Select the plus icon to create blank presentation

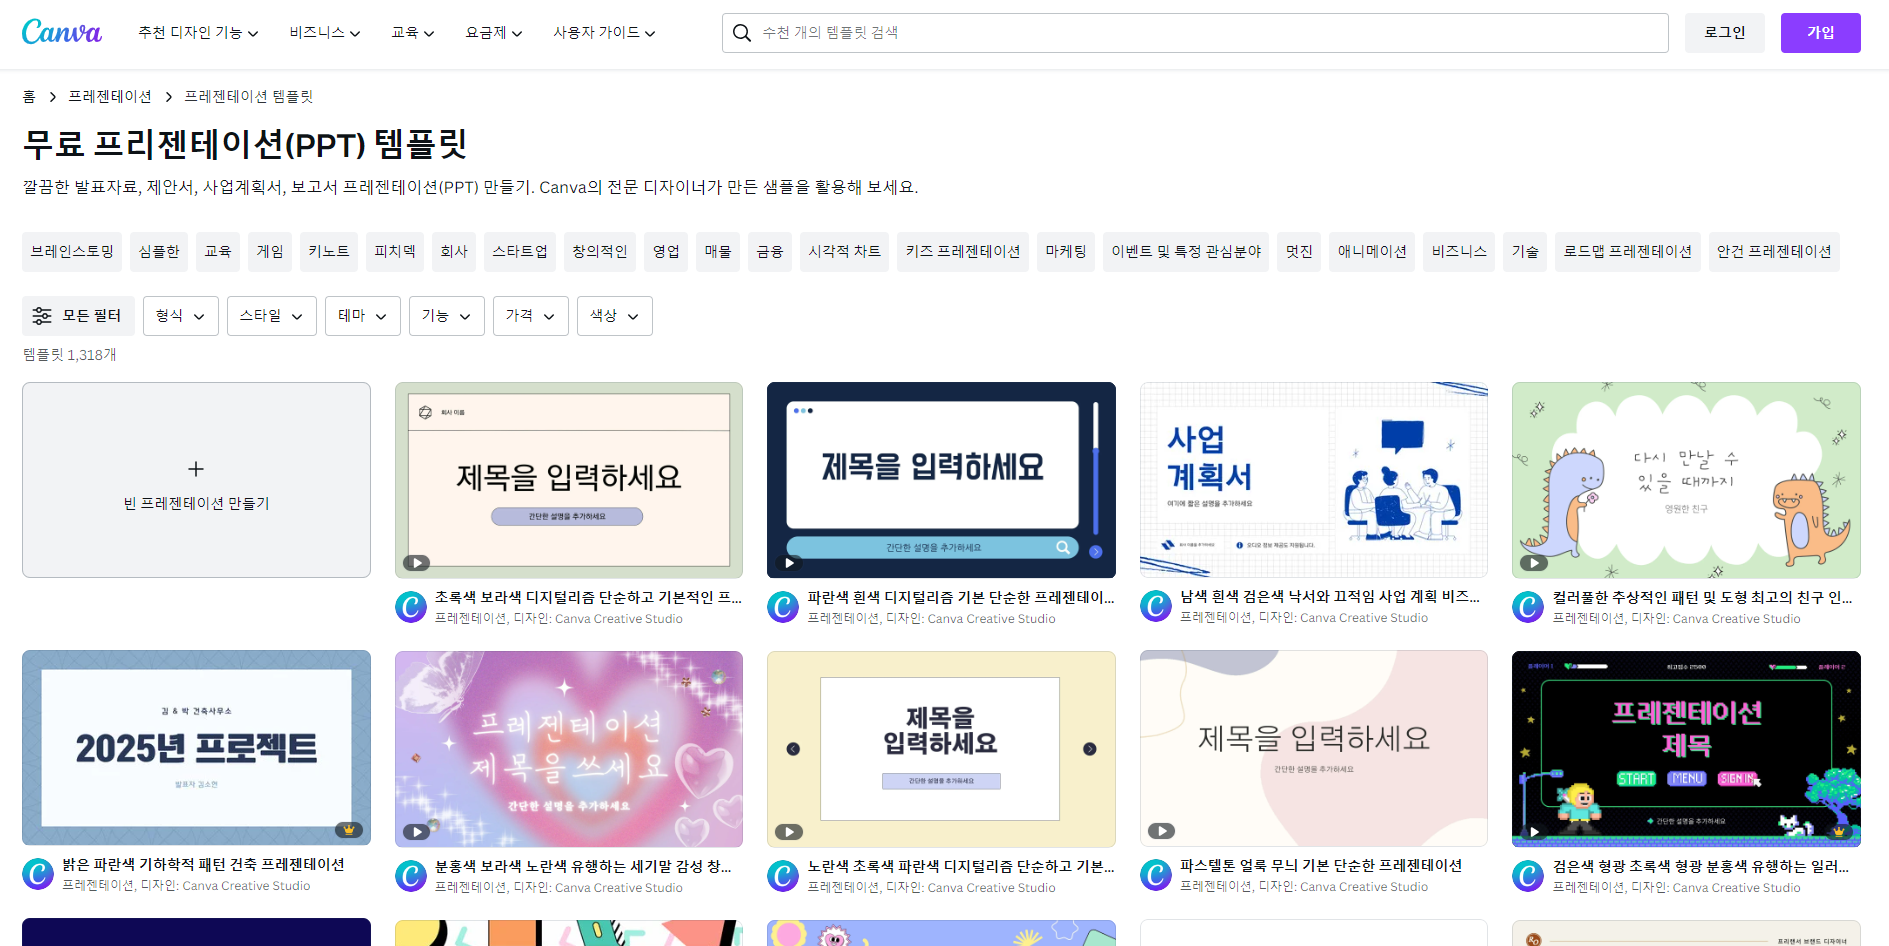[196, 468]
